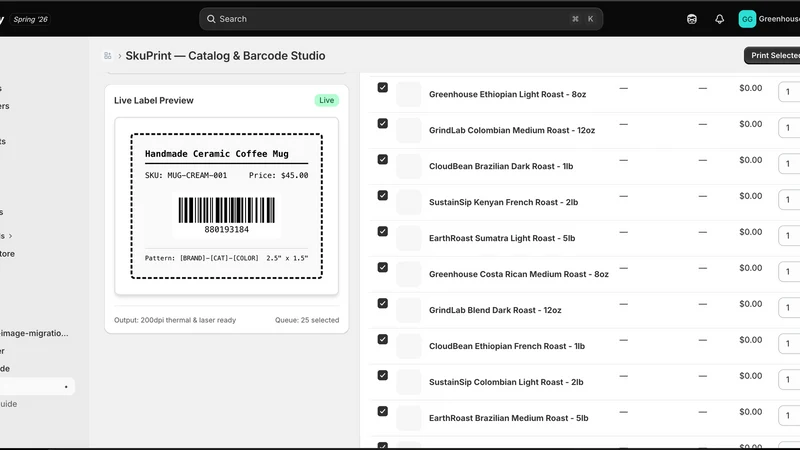Viewport: 800px width, 450px height.
Task: Click barcode number 880193184
Action: click(x=227, y=230)
